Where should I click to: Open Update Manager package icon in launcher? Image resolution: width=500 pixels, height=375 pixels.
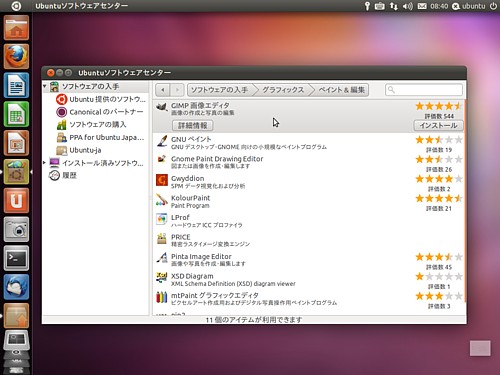[x=16, y=316]
